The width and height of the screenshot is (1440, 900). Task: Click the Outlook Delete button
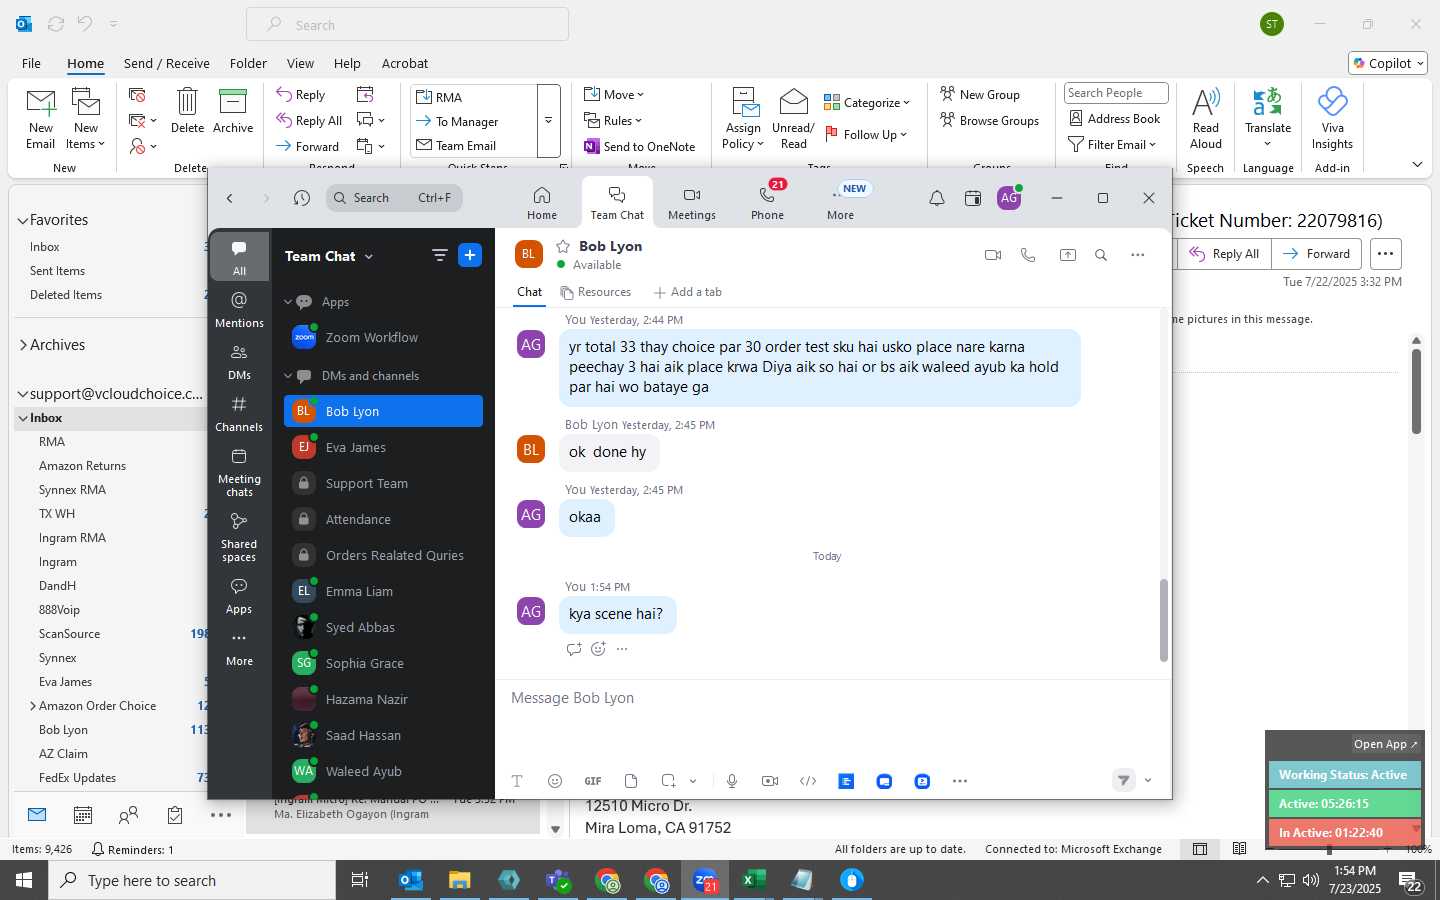187,110
